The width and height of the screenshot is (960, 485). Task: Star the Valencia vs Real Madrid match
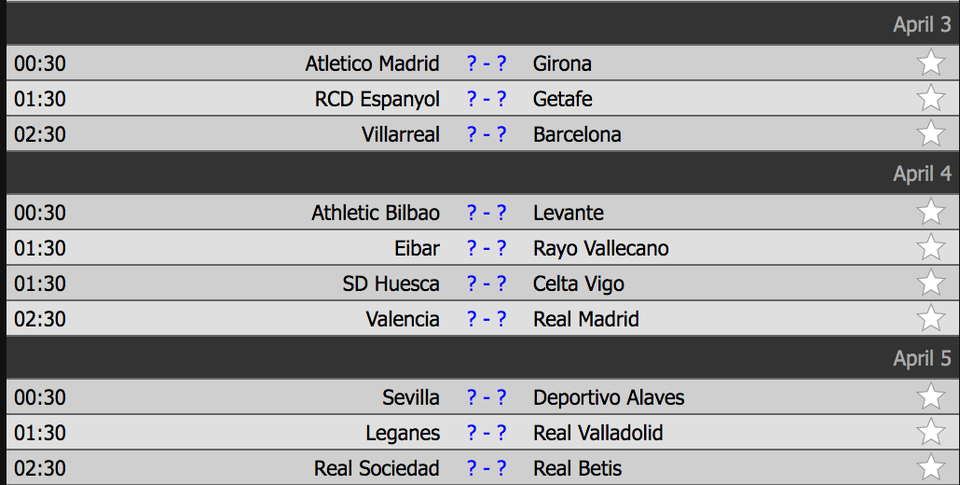pos(931,318)
